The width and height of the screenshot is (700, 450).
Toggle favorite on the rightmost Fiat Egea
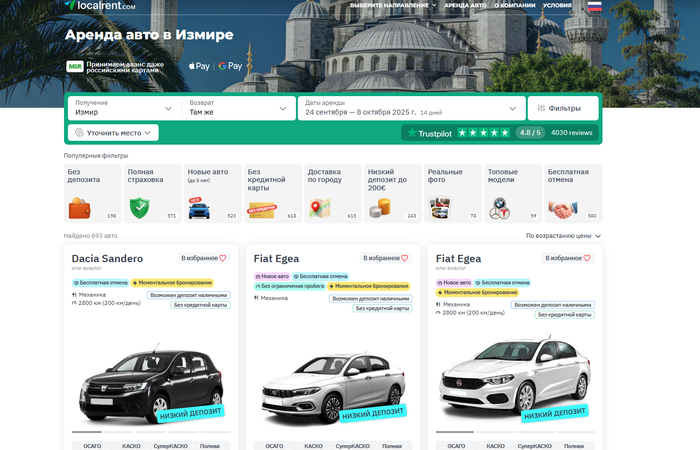coord(567,258)
